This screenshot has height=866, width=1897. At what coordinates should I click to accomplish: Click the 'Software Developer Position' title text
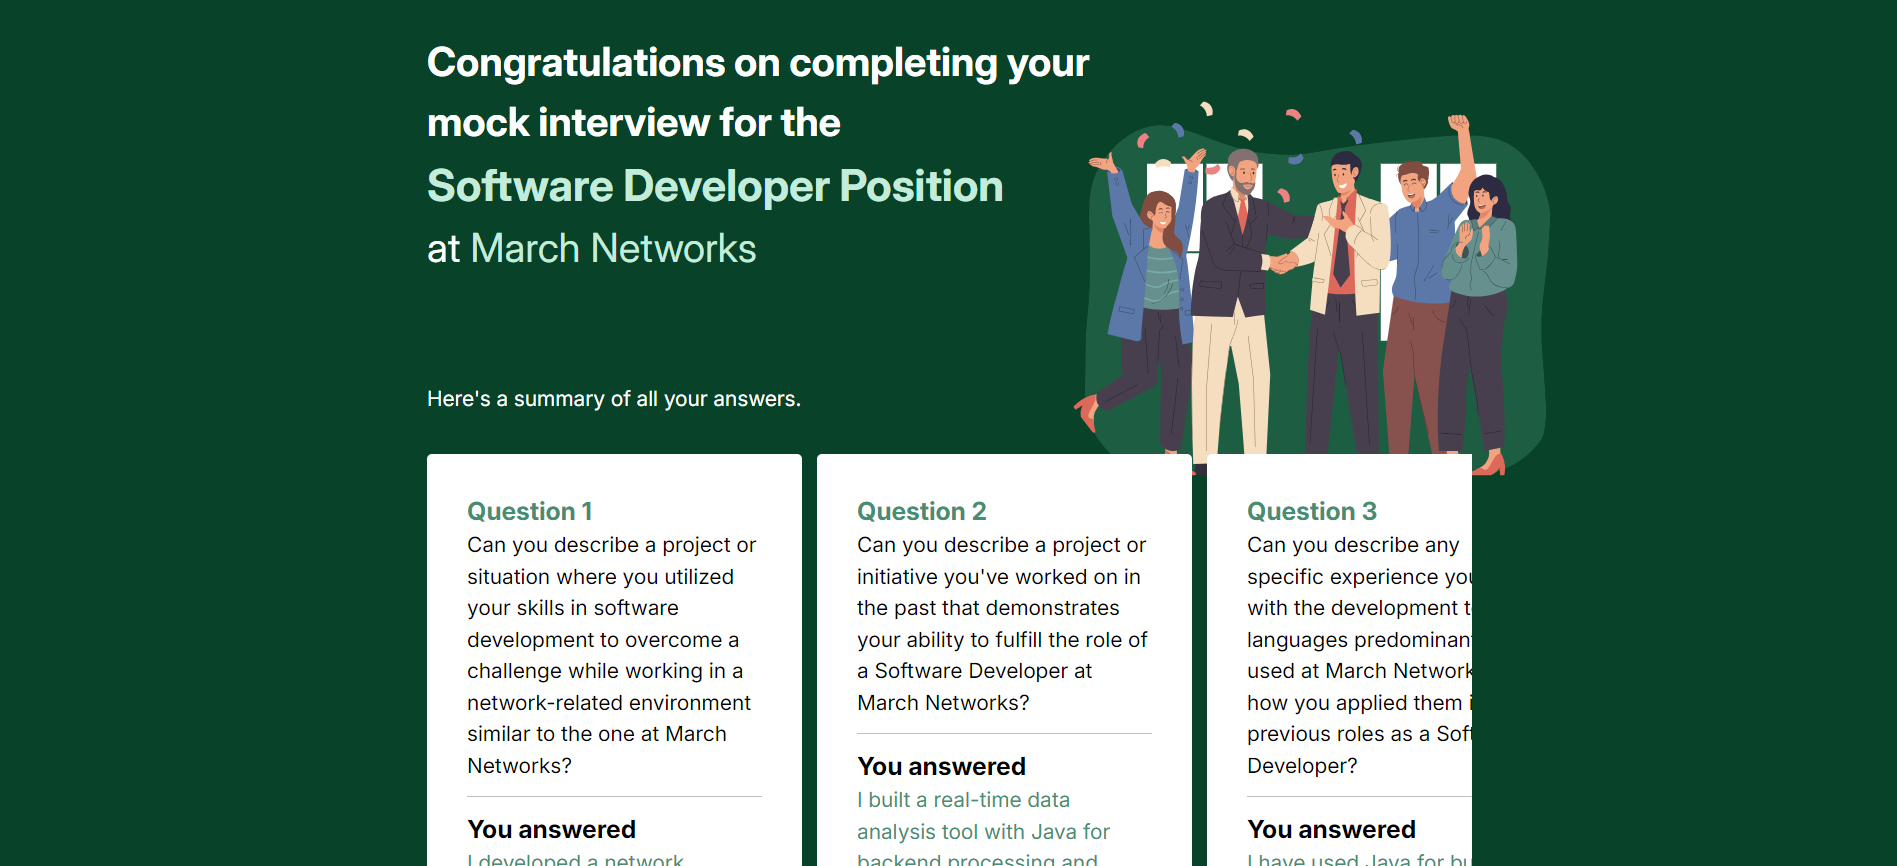(x=715, y=186)
